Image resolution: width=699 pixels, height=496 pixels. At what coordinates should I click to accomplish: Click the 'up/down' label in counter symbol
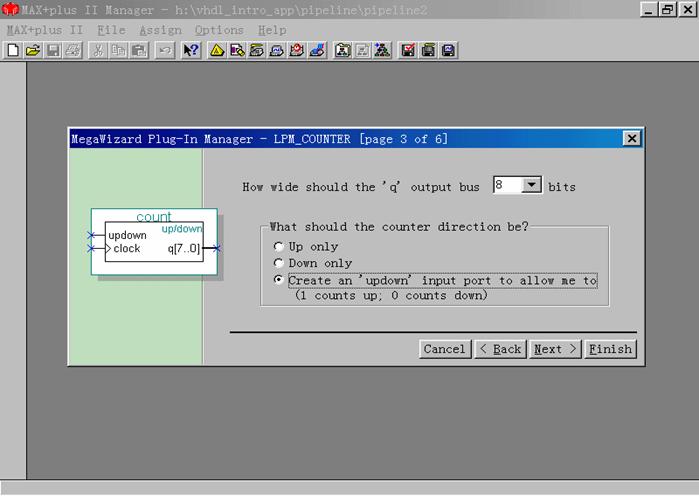click(182, 229)
